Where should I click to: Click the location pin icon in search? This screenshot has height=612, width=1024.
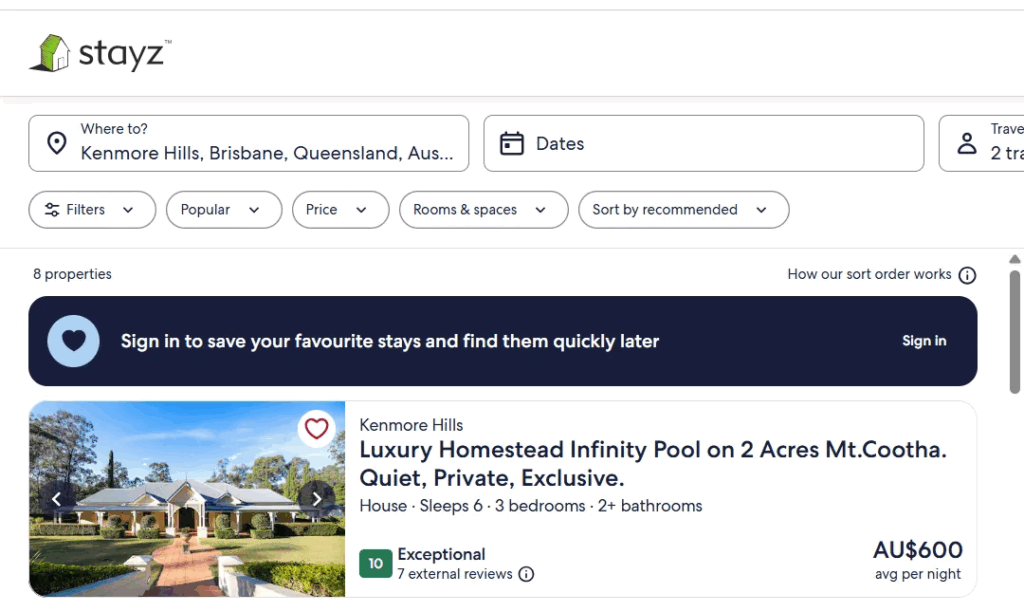(x=58, y=143)
